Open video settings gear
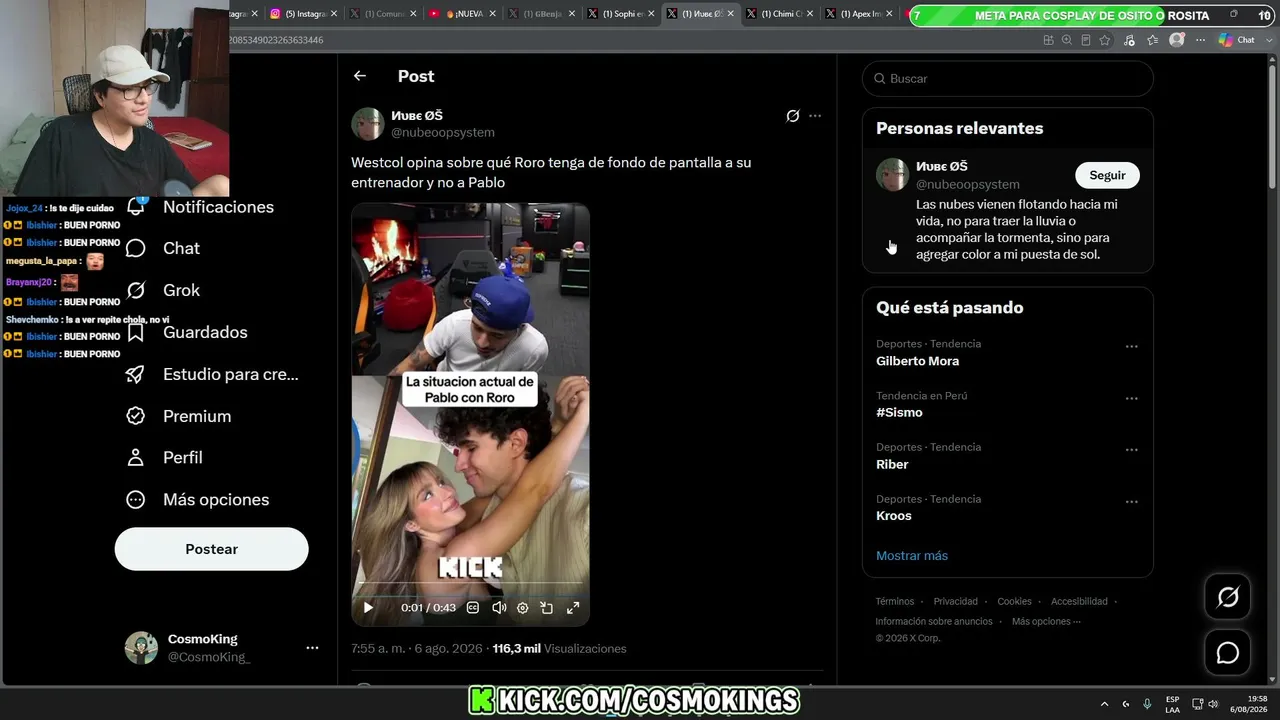1280x720 pixels. [x=522, y=607]
